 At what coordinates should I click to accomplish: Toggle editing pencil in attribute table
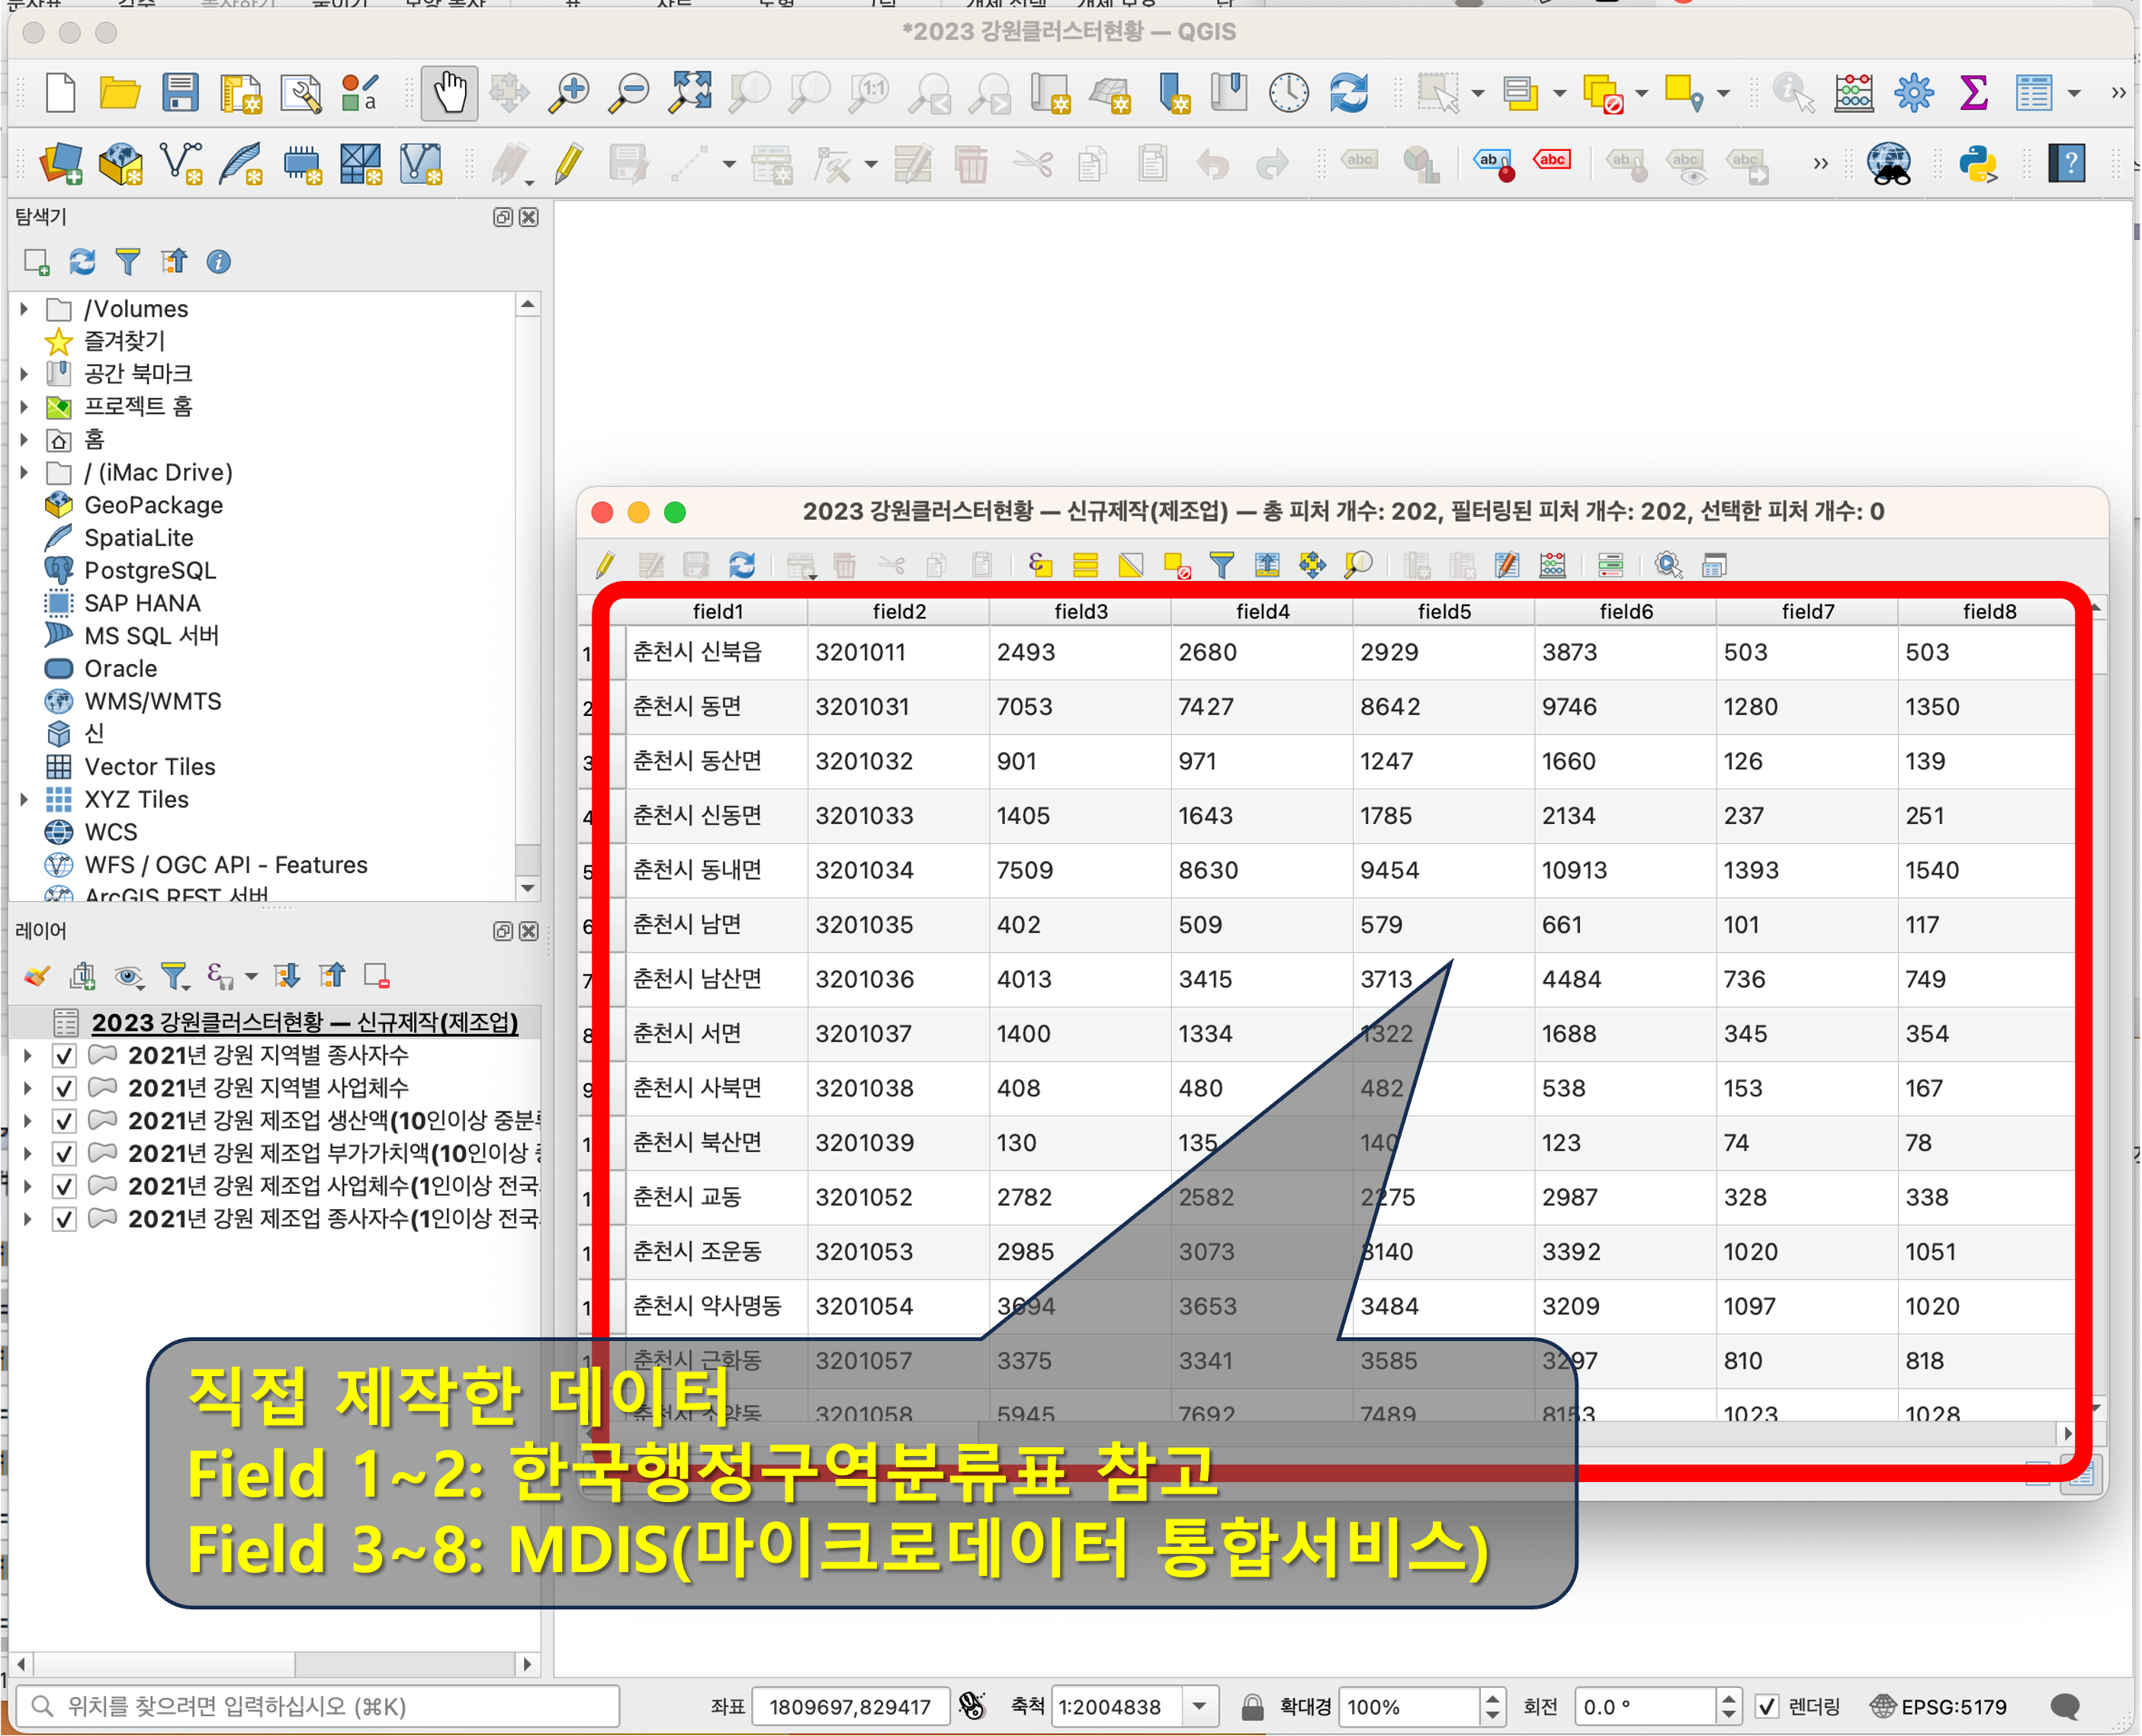605,565
